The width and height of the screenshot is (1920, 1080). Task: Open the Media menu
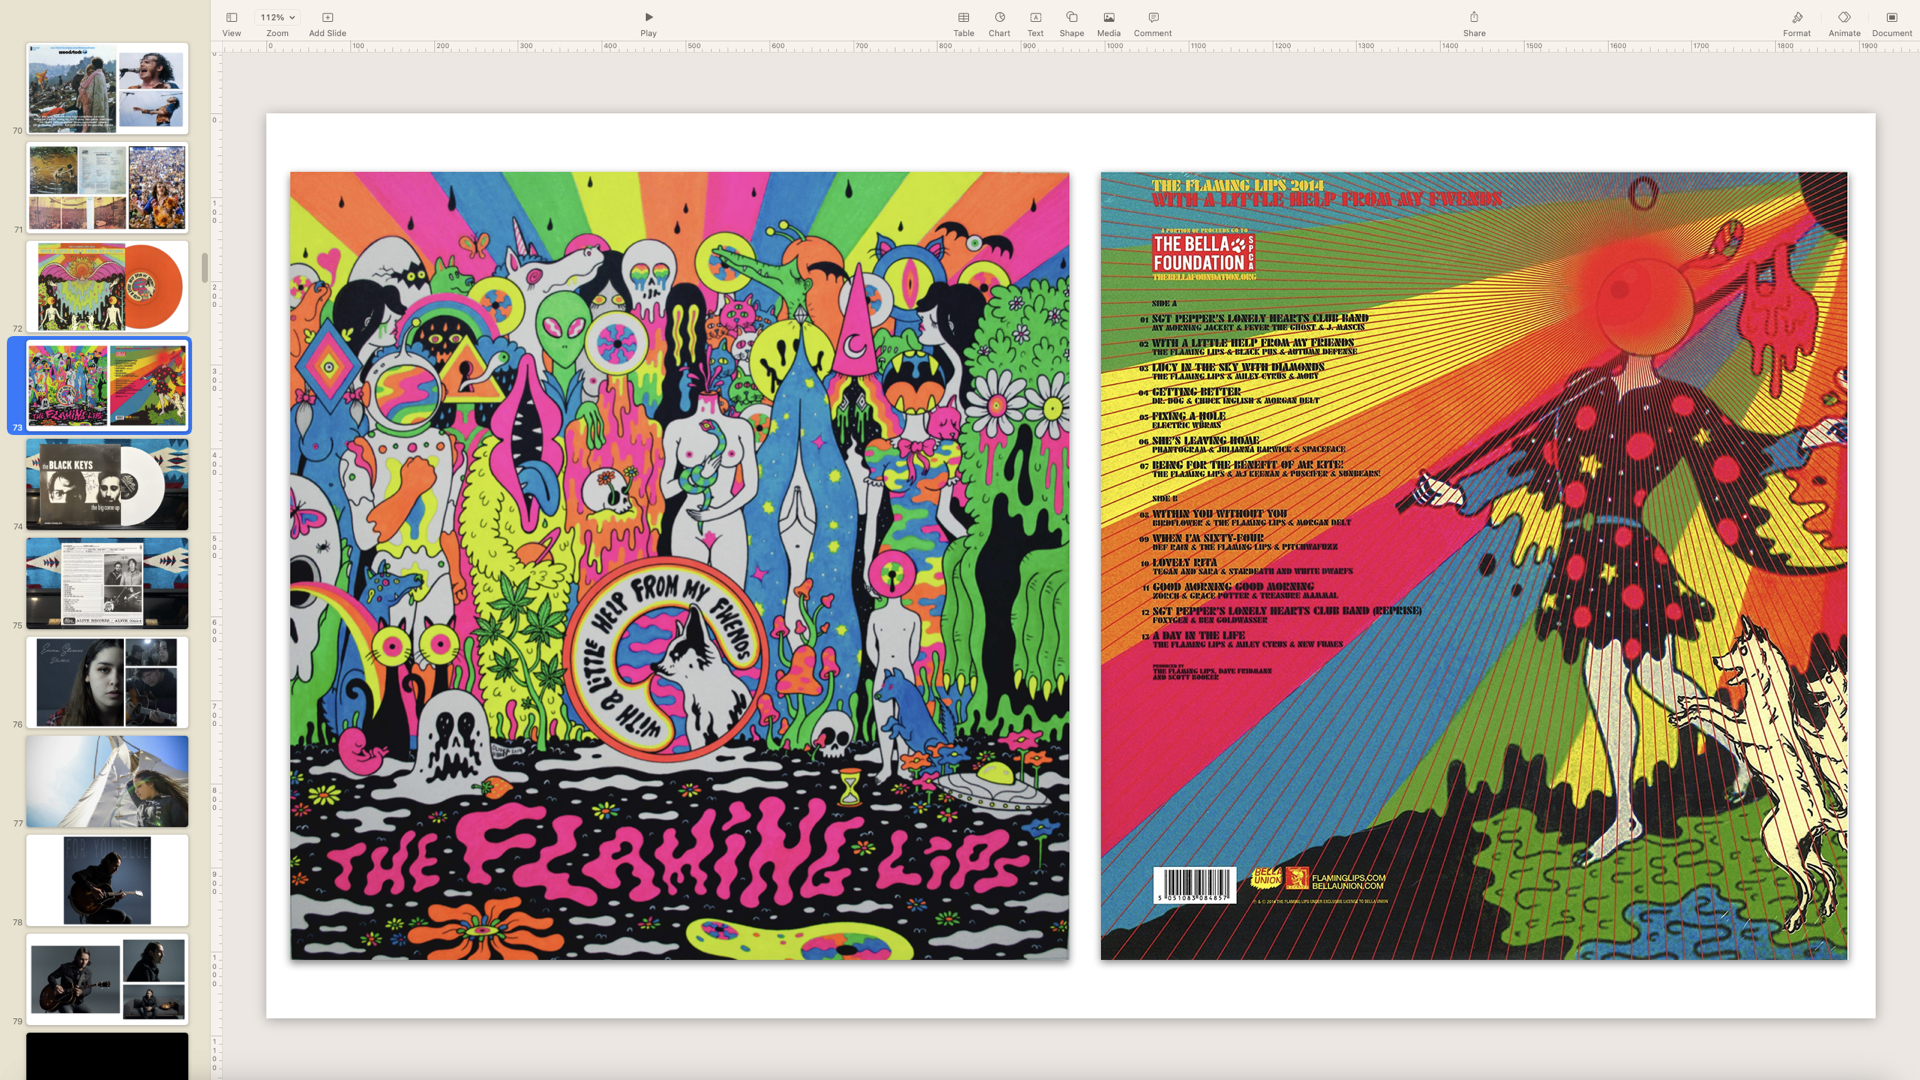tap(1108, 18)
